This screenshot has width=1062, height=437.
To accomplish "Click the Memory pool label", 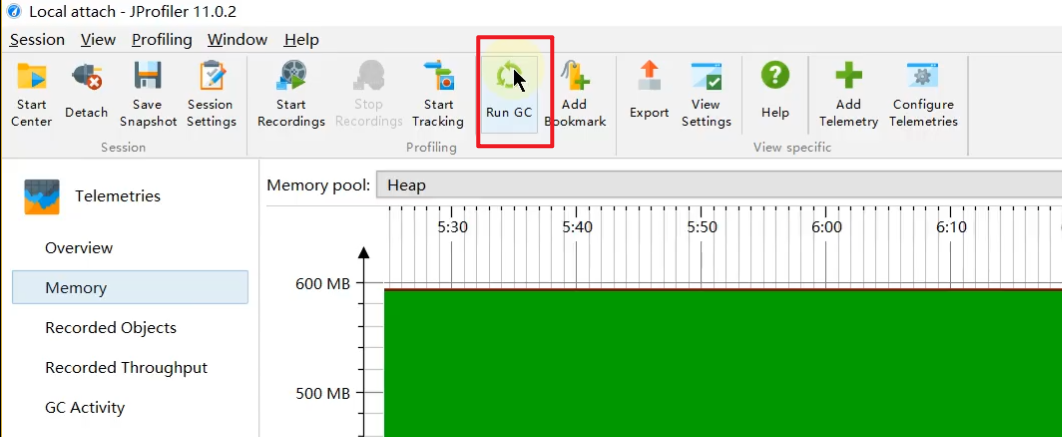I will 318,185.
